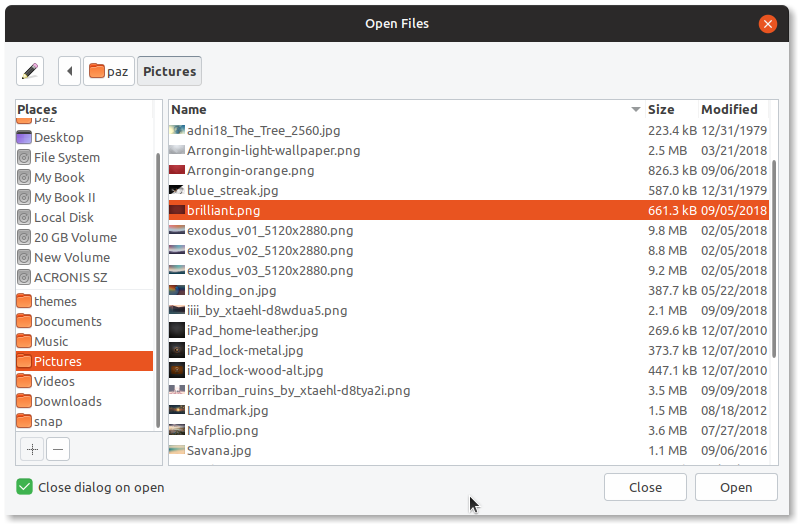Open Documents bookmark folder

tap(84, 322)
